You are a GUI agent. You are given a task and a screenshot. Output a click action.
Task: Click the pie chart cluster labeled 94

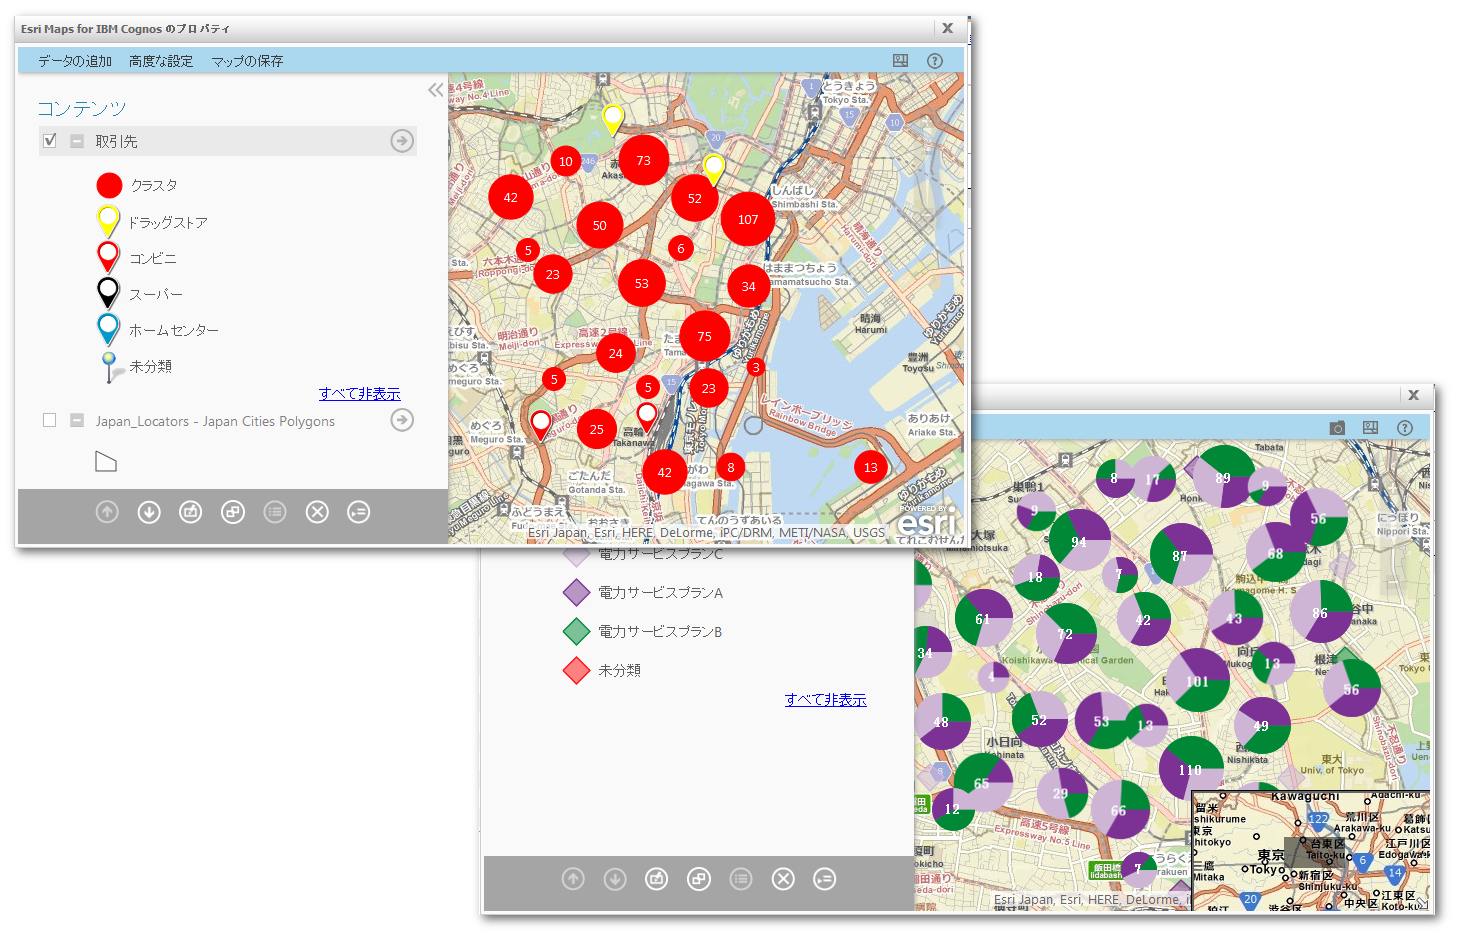1080,540
